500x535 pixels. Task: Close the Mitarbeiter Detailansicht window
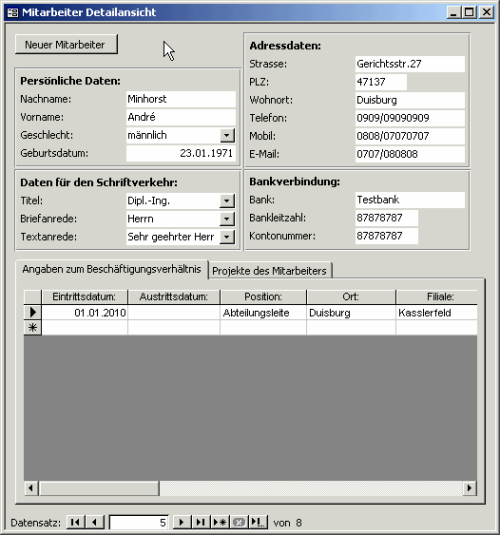point(486,13)
